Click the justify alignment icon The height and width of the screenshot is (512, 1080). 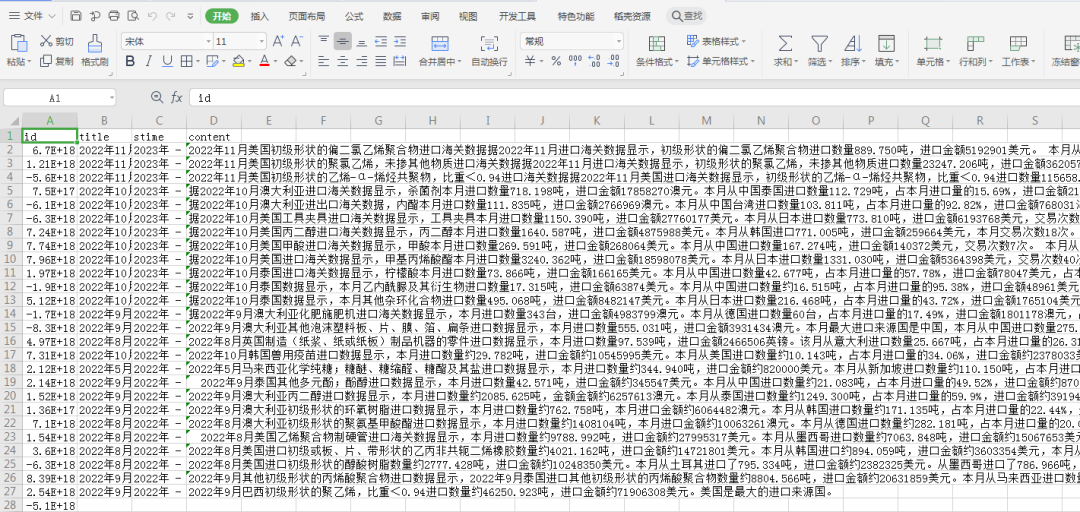381,61
